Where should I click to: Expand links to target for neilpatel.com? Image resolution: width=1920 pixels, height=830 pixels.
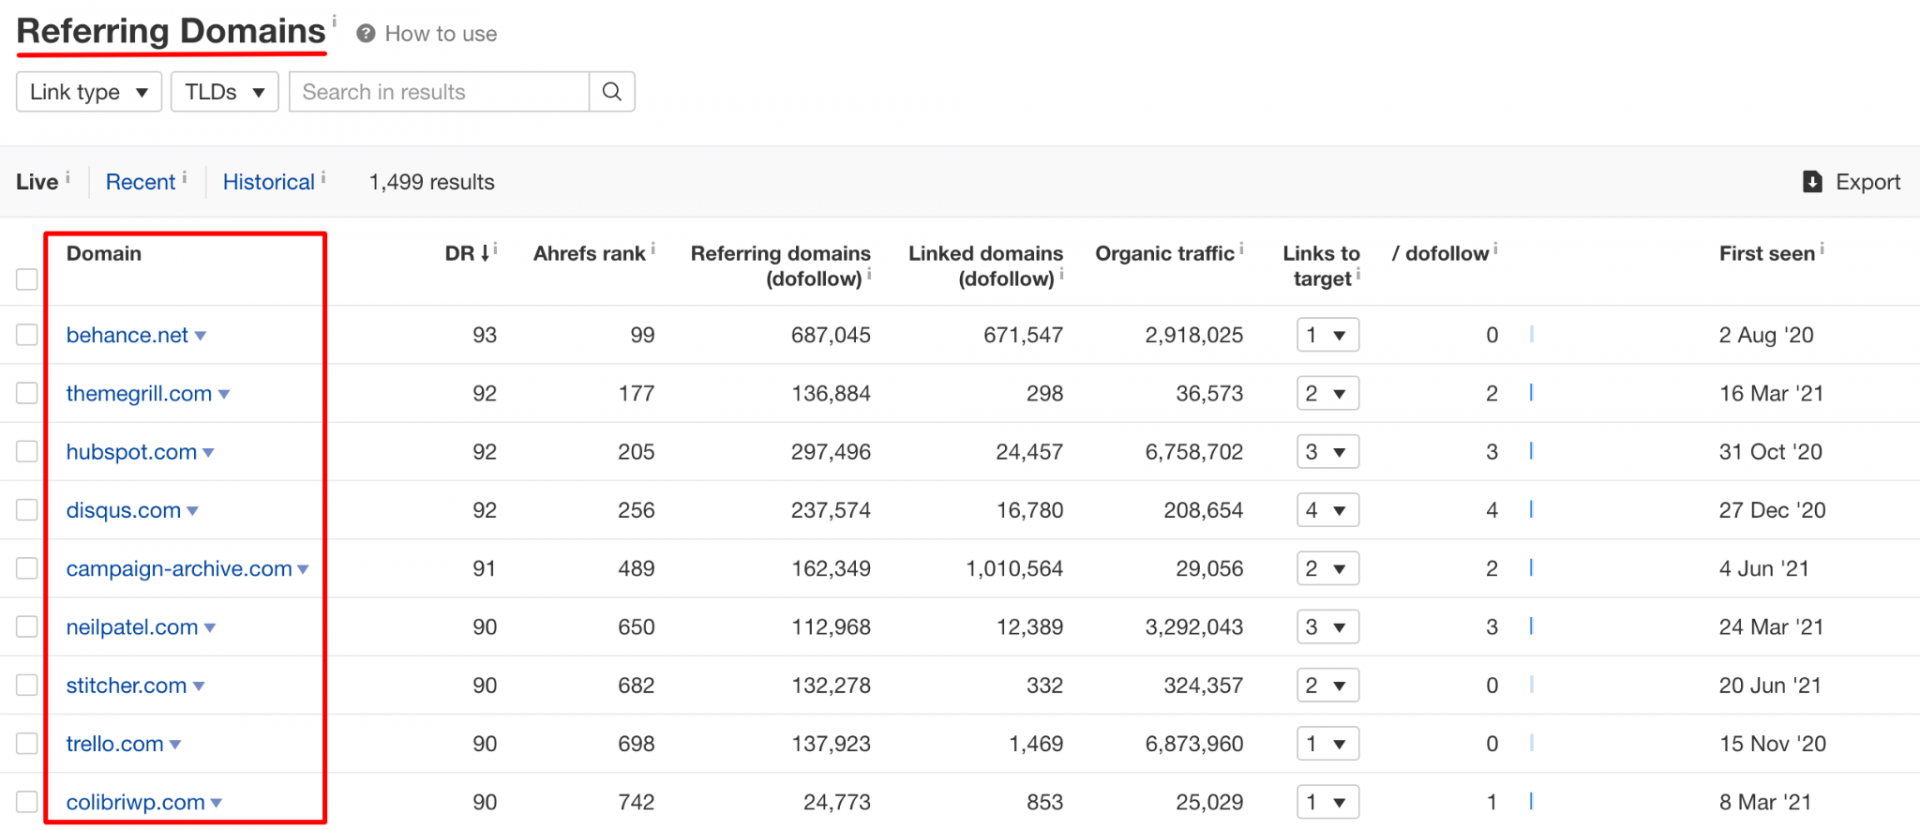tap(1328, 627)
